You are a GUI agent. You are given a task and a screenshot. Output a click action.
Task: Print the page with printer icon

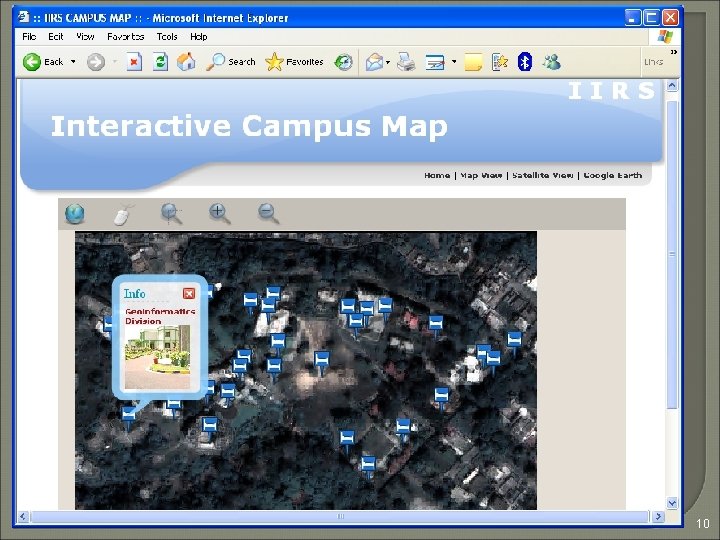coord(405,62)
